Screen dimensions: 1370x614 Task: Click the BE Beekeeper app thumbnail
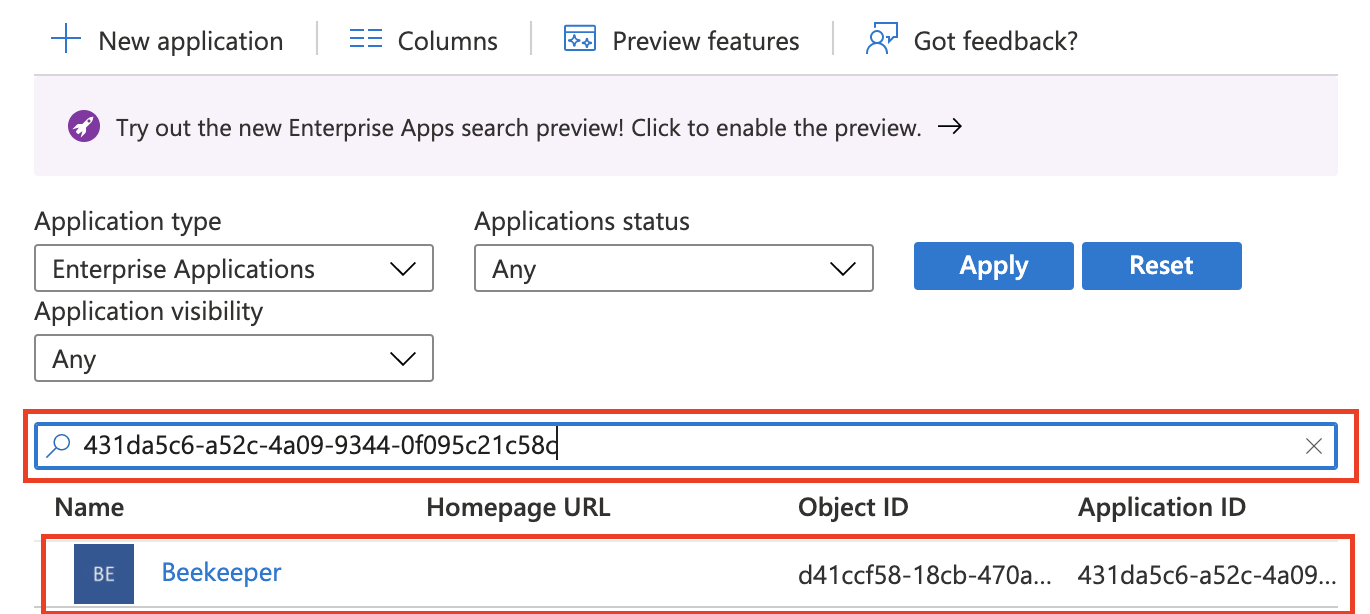(104, 574)
